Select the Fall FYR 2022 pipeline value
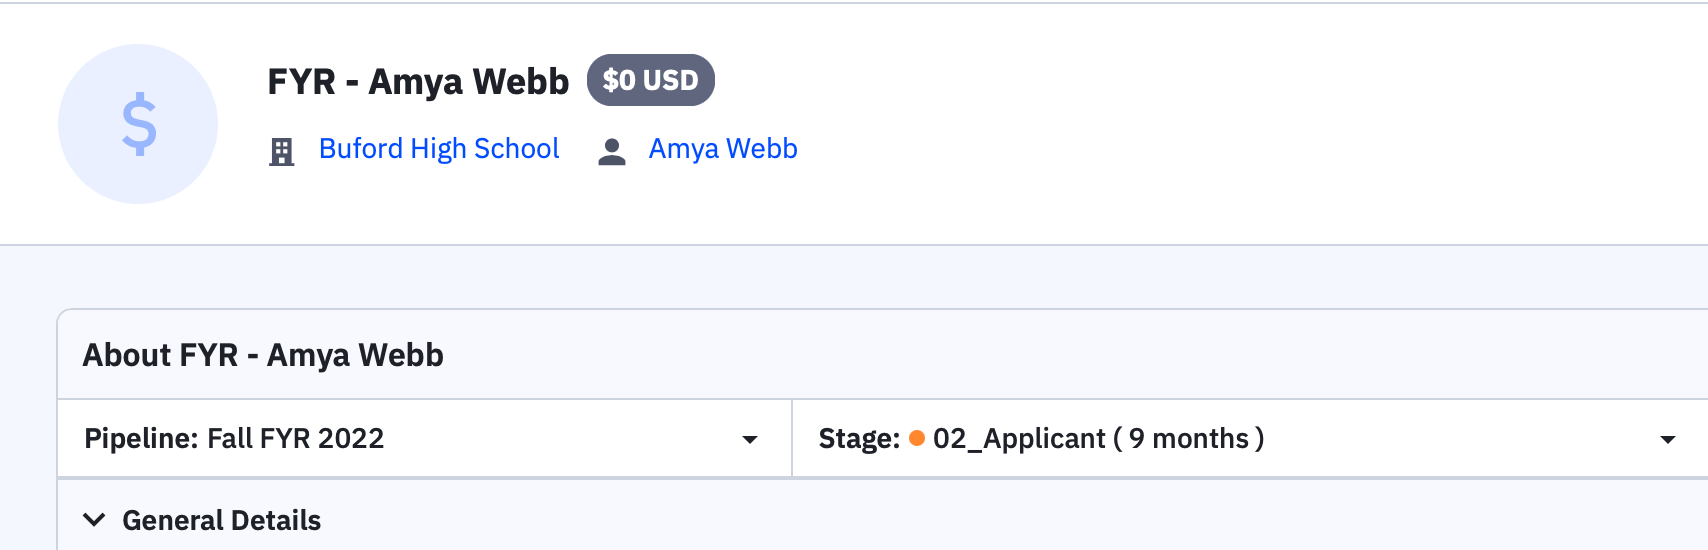 coord(295,439)
